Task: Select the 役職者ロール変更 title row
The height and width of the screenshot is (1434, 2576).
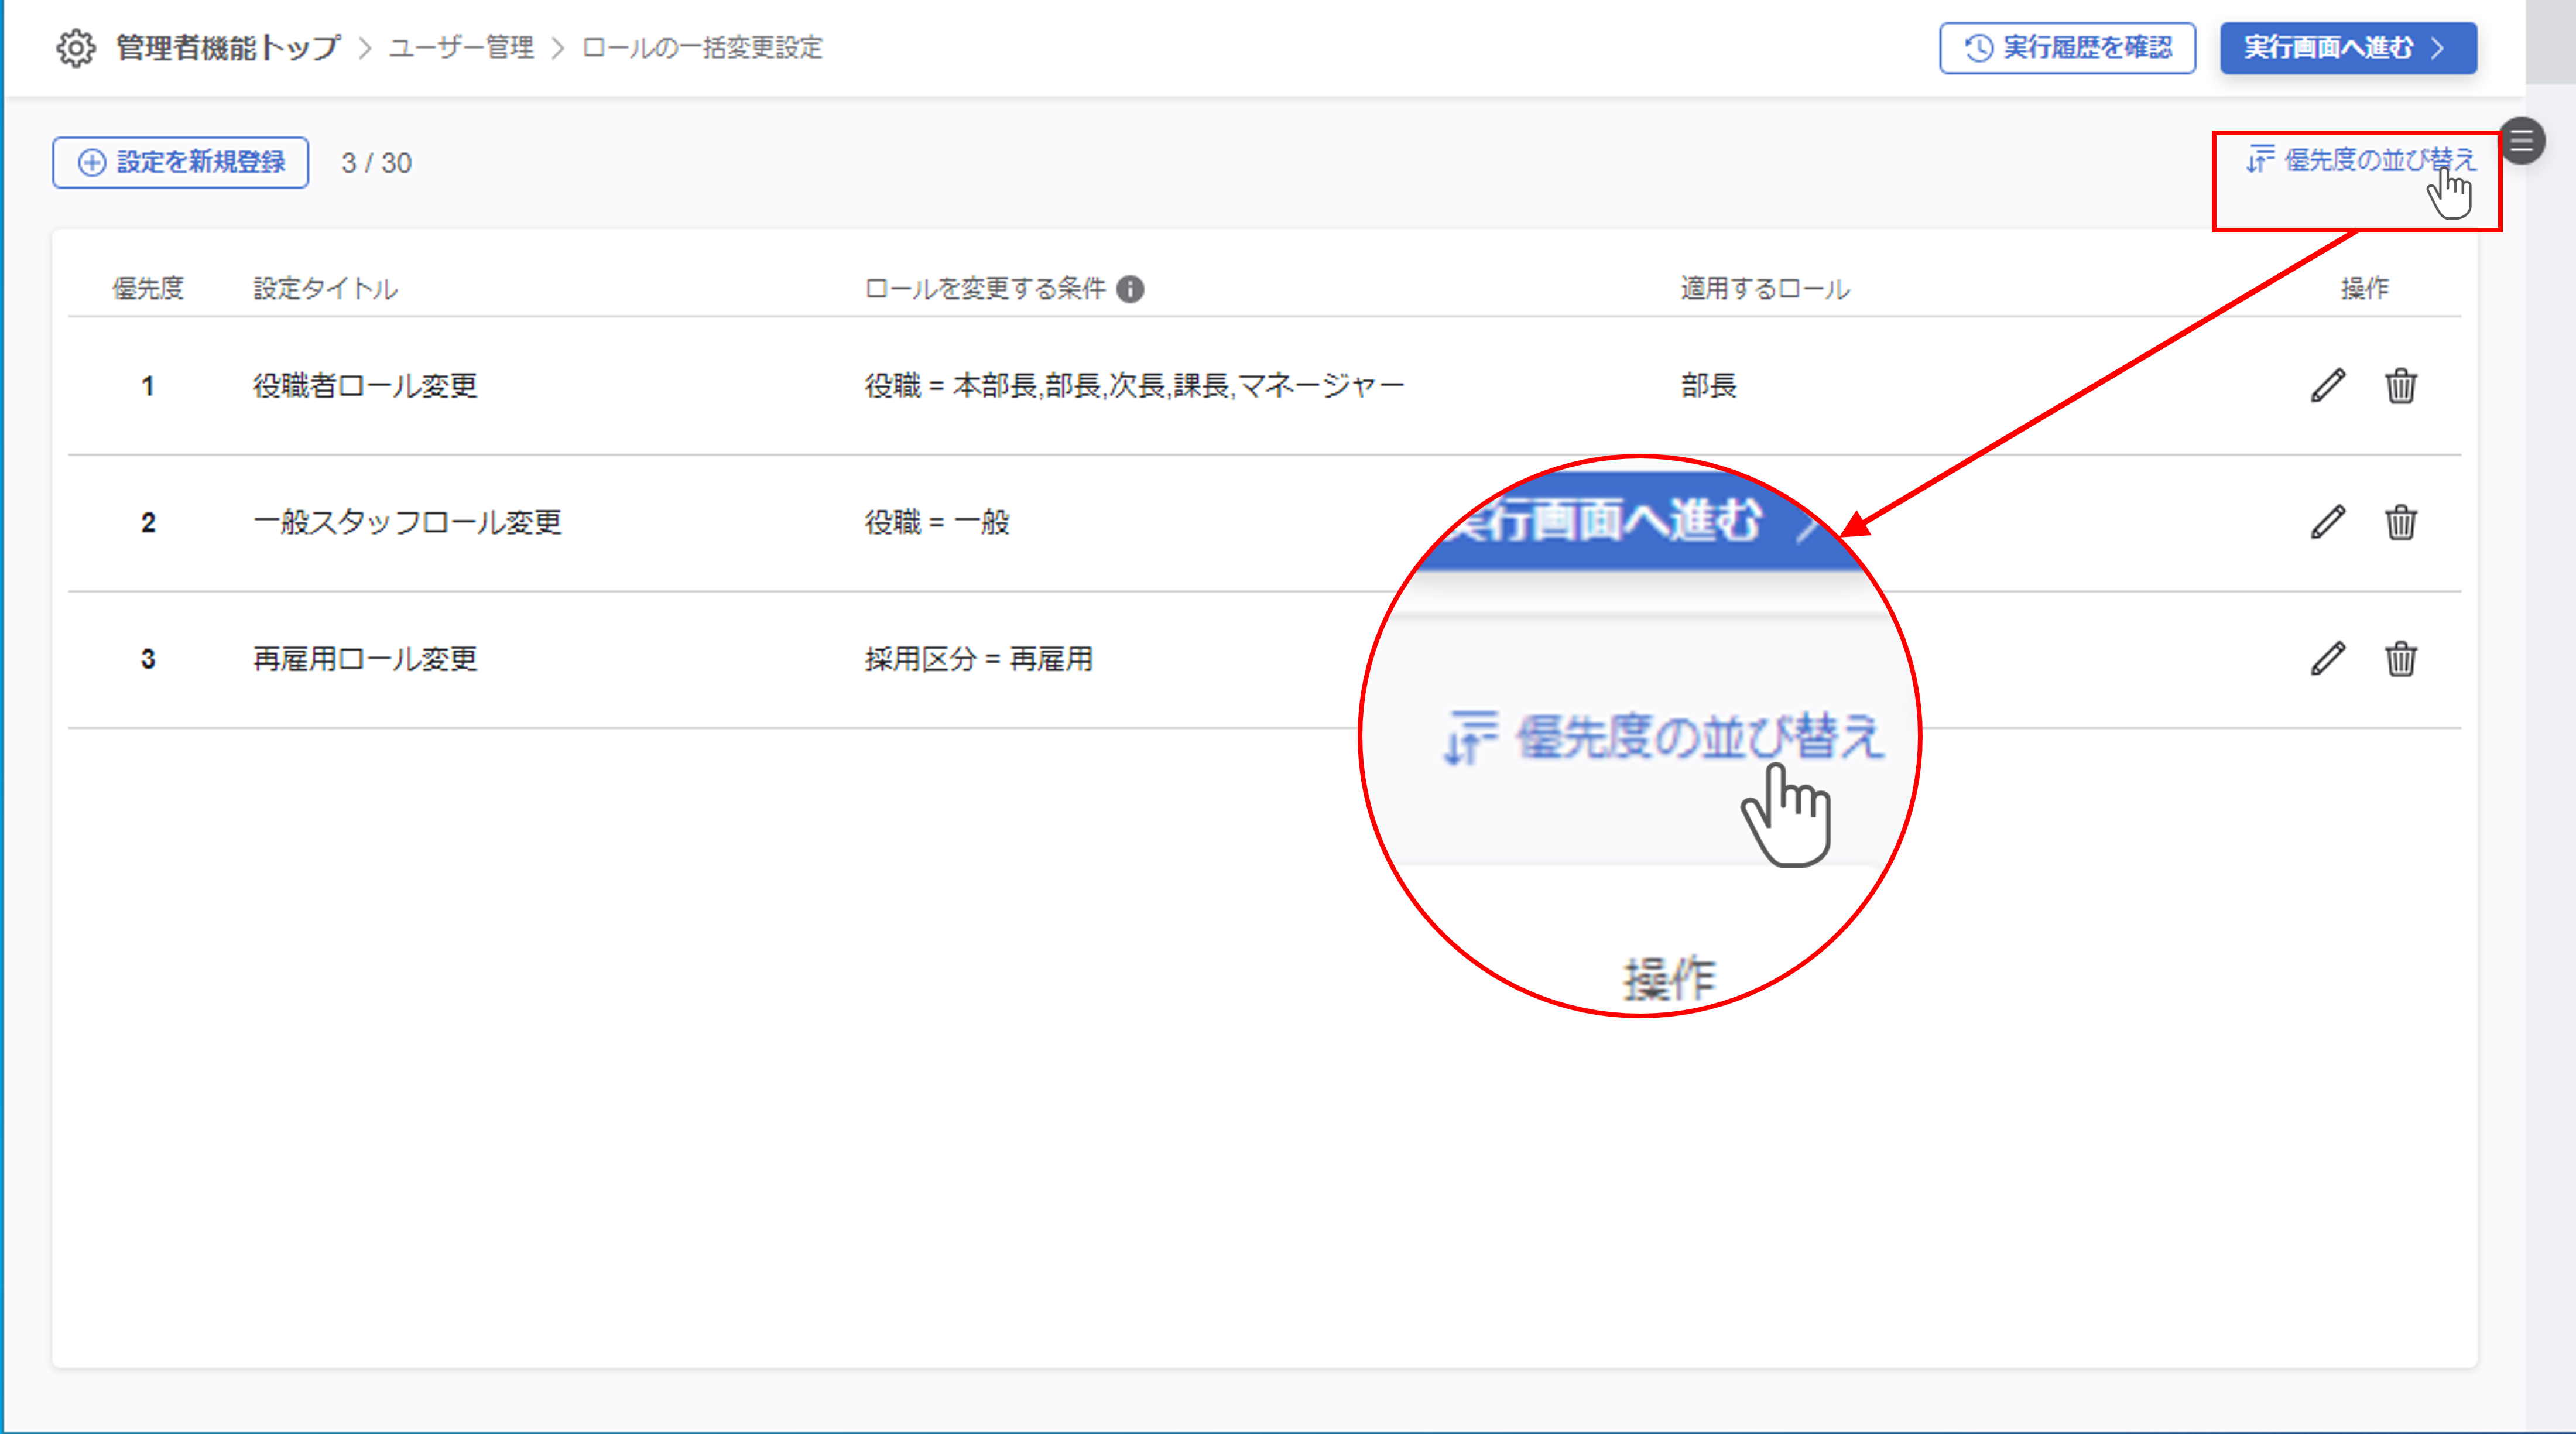Action: [x=365, y=385]
